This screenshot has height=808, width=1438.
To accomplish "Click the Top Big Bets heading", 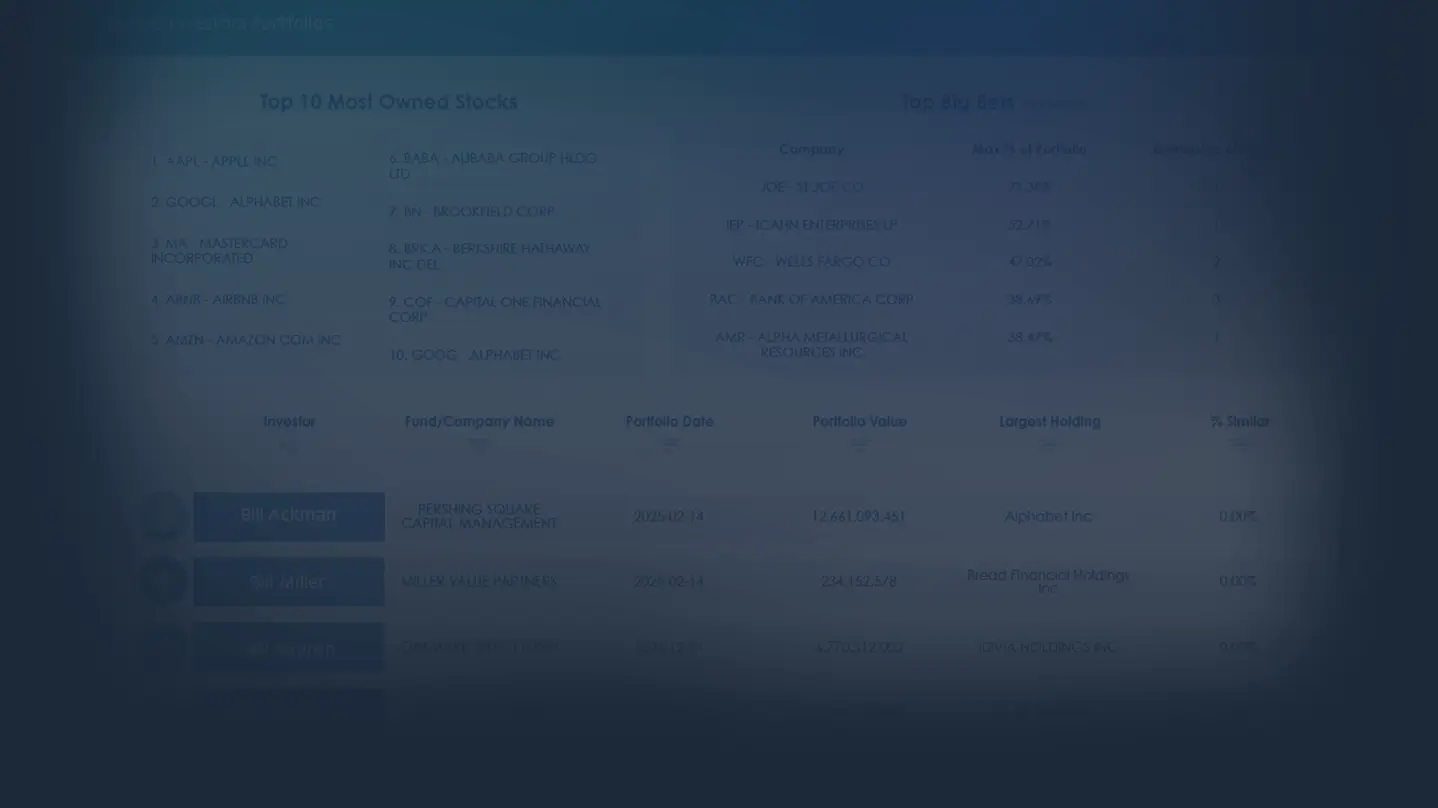I will coord(957,102).
